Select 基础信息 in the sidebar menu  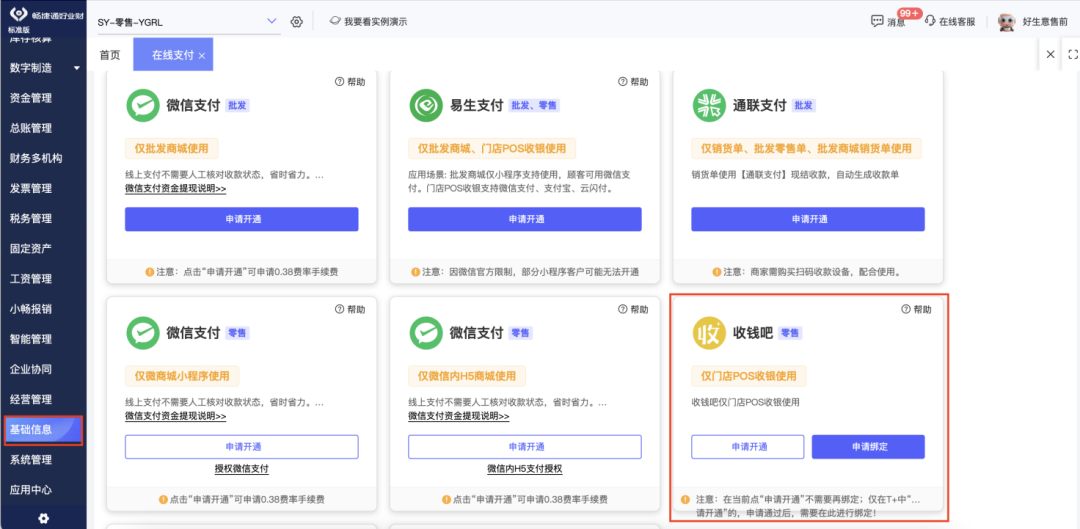point(43,430)
